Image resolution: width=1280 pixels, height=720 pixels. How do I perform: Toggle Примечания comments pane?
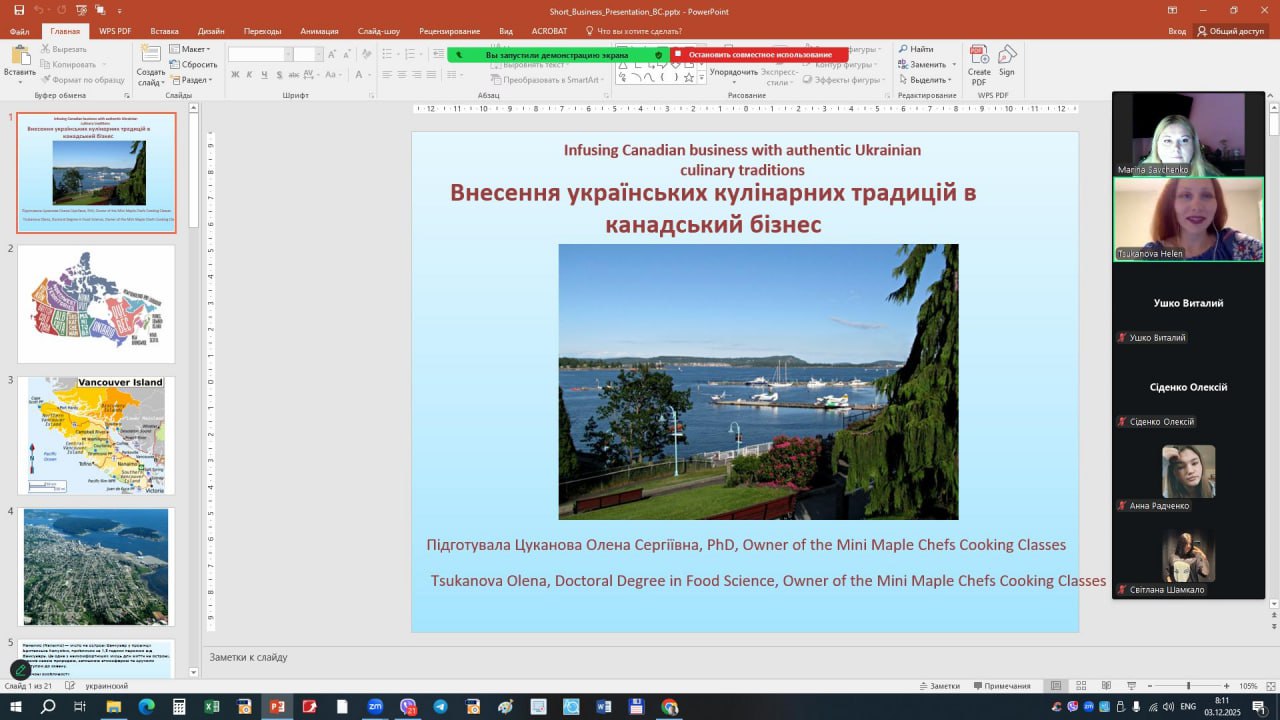click(1000, 686)
